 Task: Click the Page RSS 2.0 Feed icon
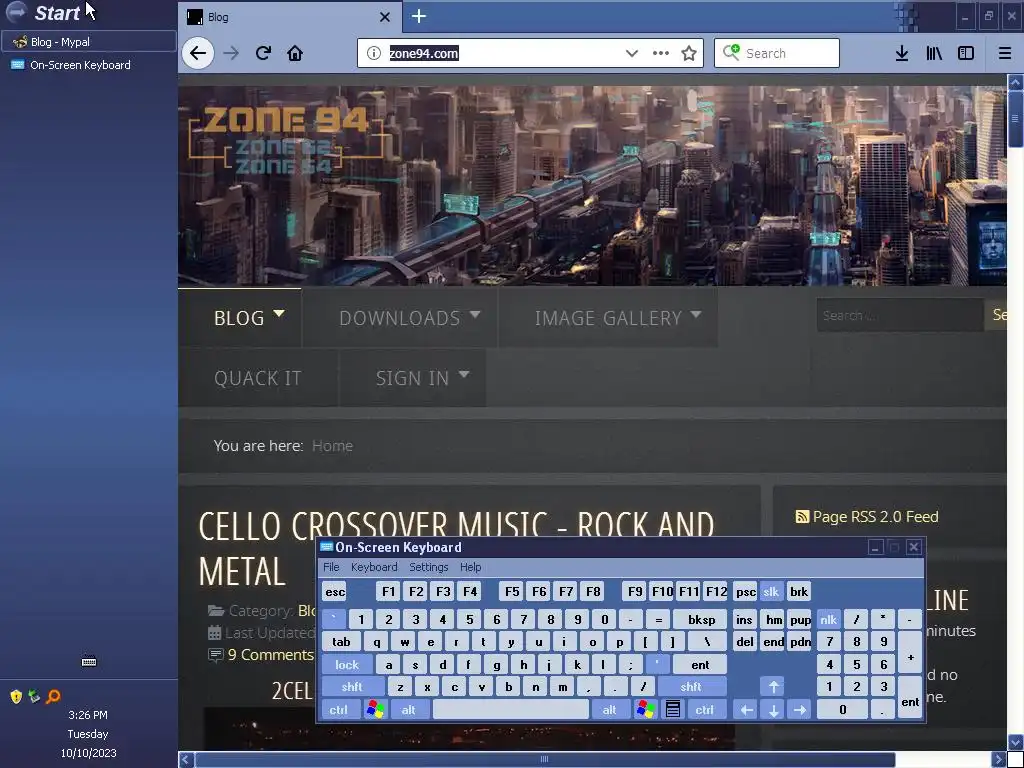pyautogui.click(x=802, y=517)
